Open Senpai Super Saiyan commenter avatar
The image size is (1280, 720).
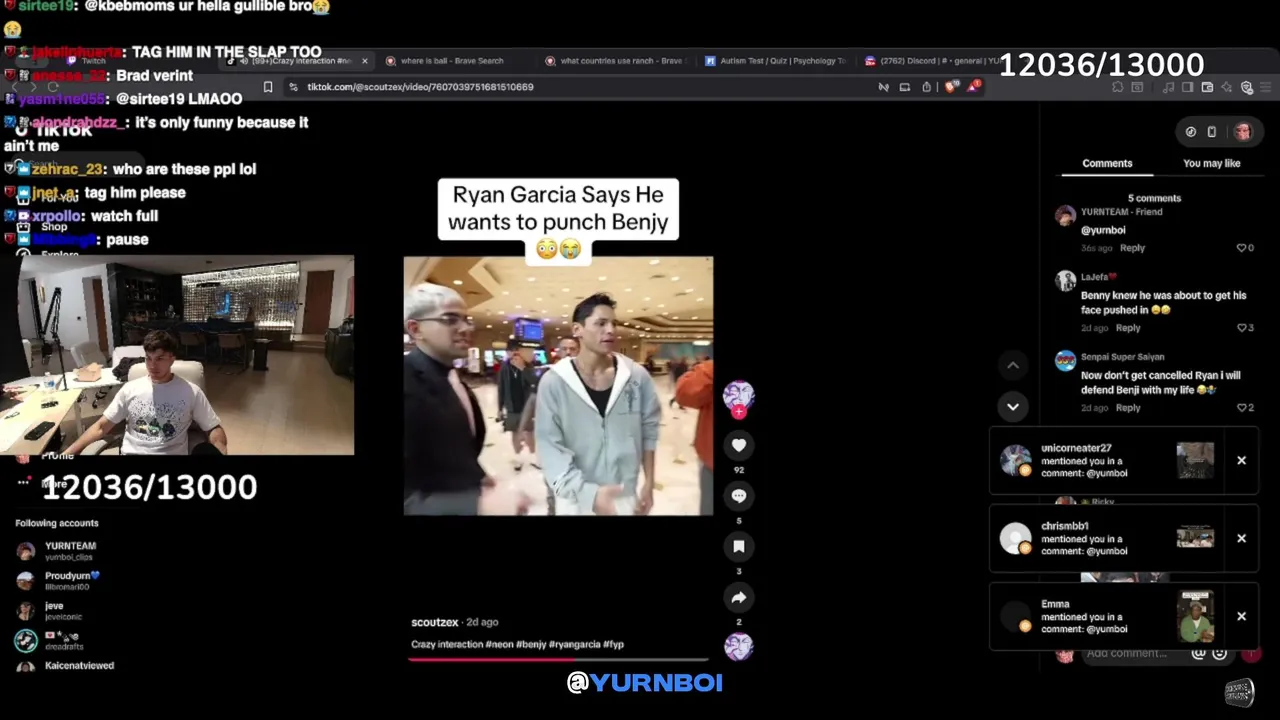click(1065, 362)
